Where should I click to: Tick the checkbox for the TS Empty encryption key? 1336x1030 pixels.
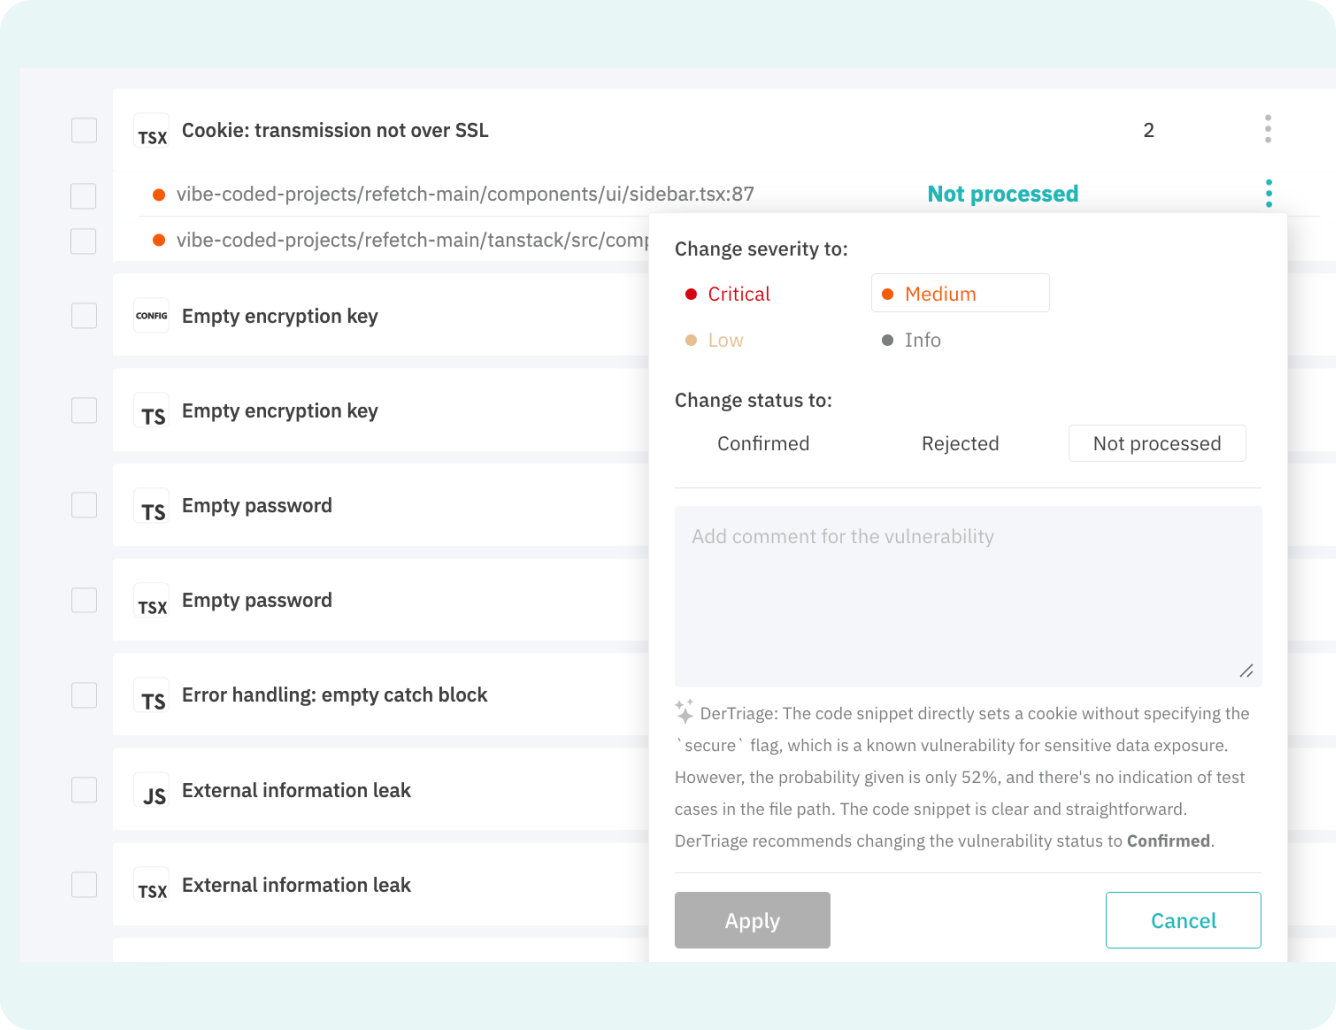tap(84, 411)
